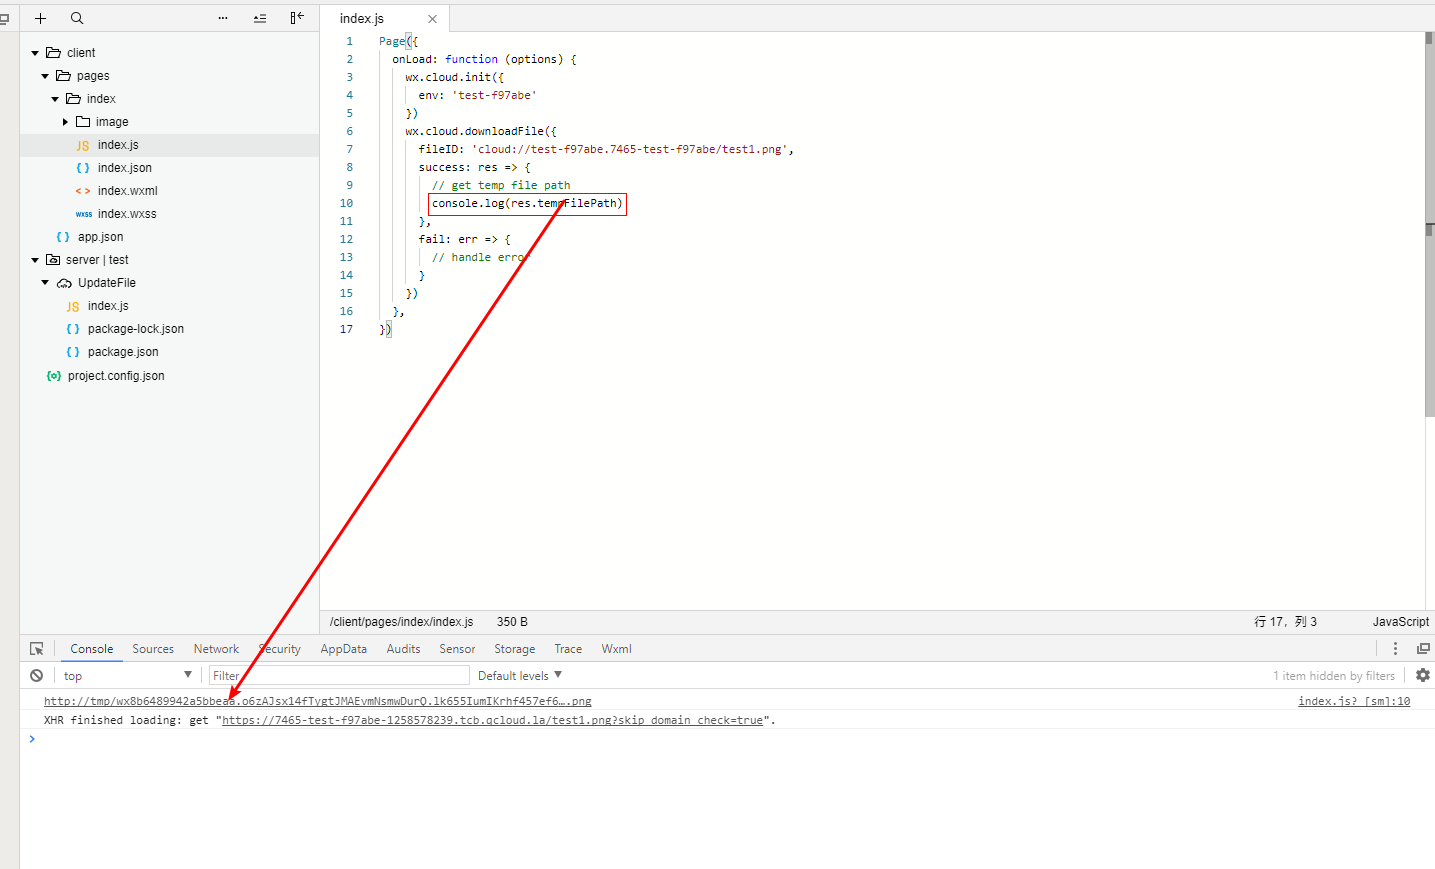Select the inspect element picker icon

[37, 649]
